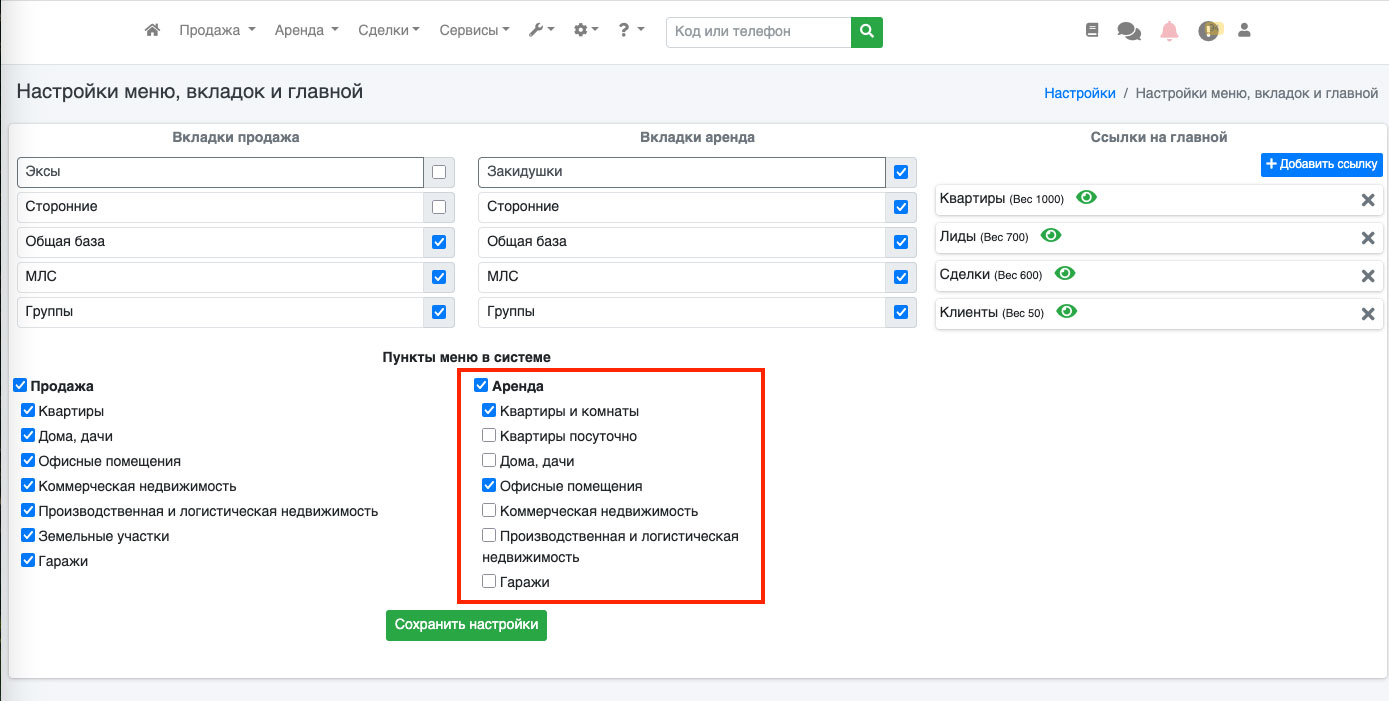Image resolution: width=1389 pixels, height=701 pixels.
Task: Click the green search magnifier button
Action: tap(867, 31)
